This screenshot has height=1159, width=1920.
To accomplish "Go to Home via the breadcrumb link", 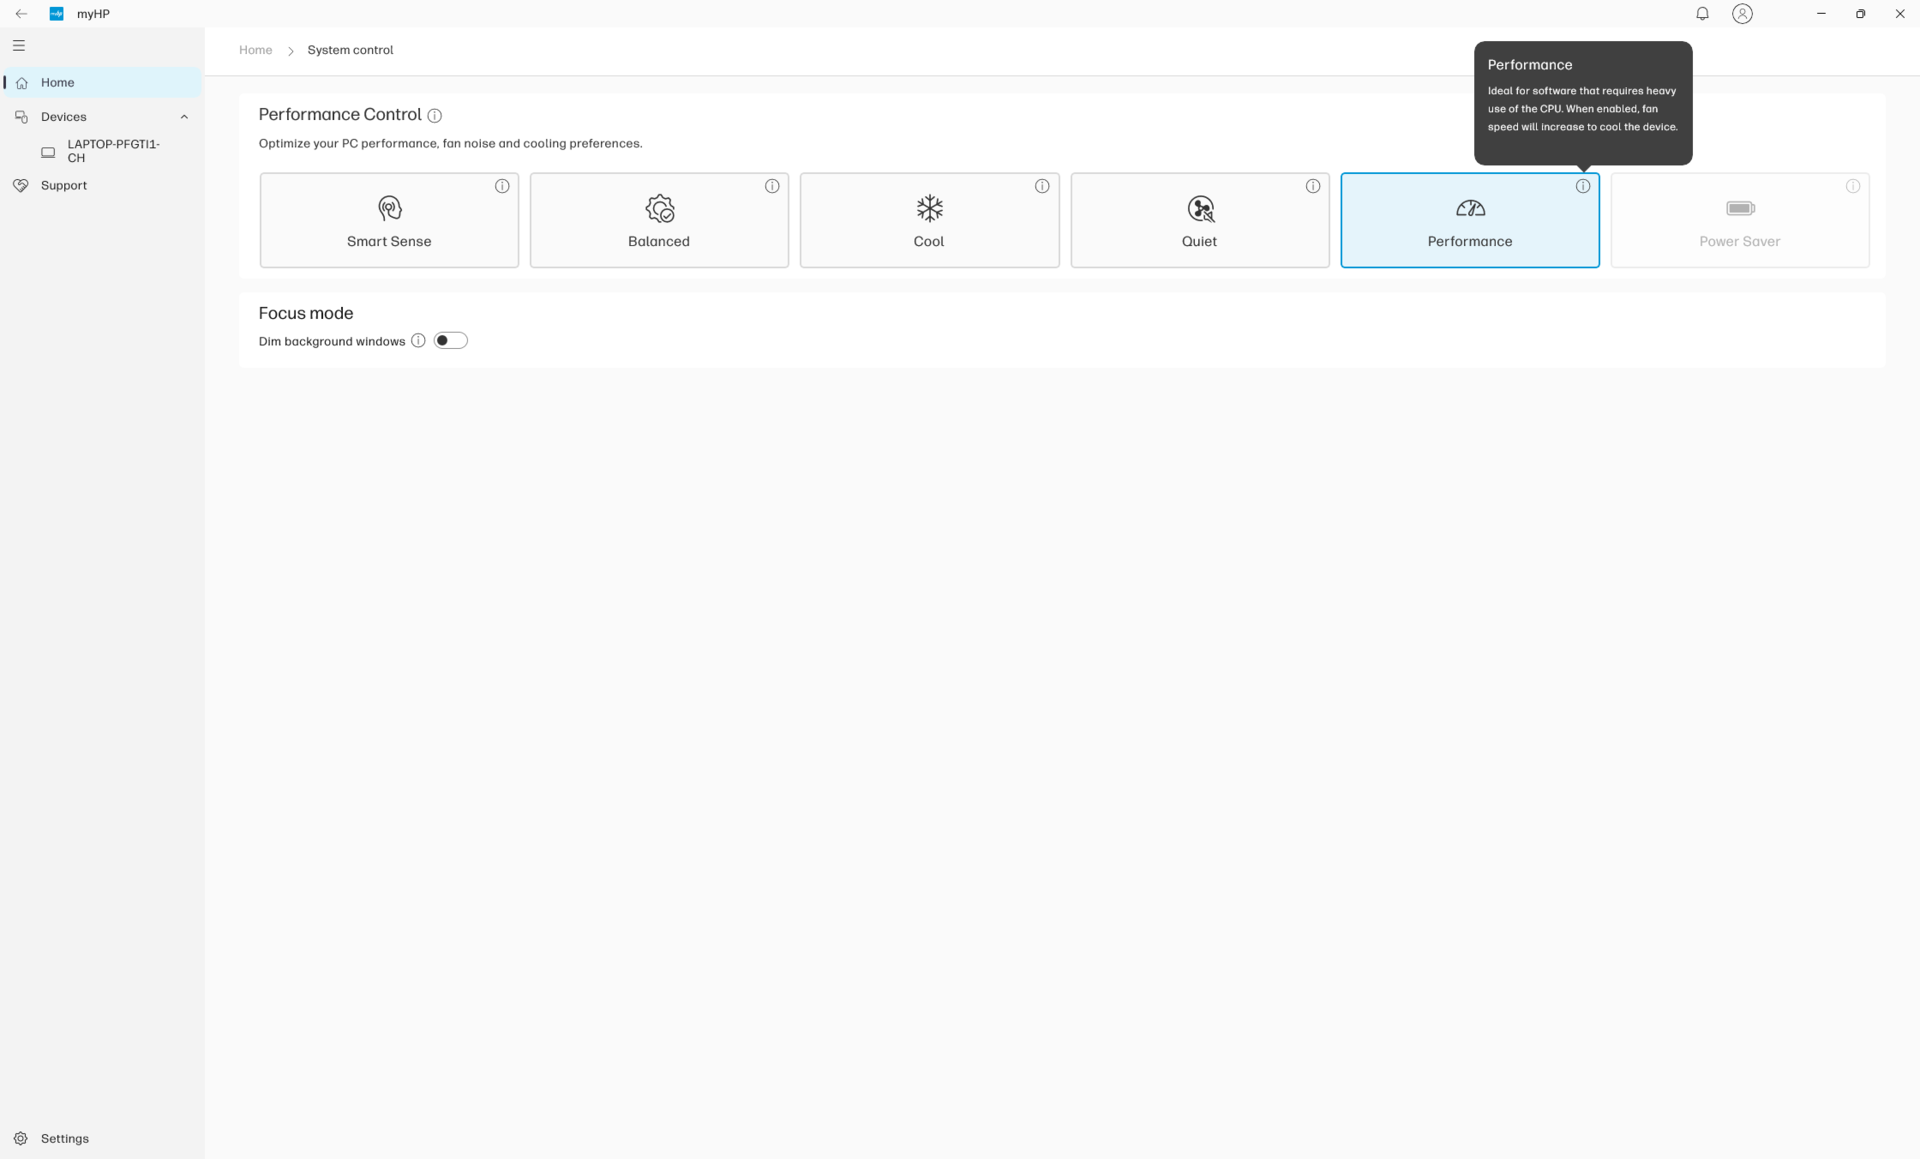I will pyautogui.click(x=255, y=50).
